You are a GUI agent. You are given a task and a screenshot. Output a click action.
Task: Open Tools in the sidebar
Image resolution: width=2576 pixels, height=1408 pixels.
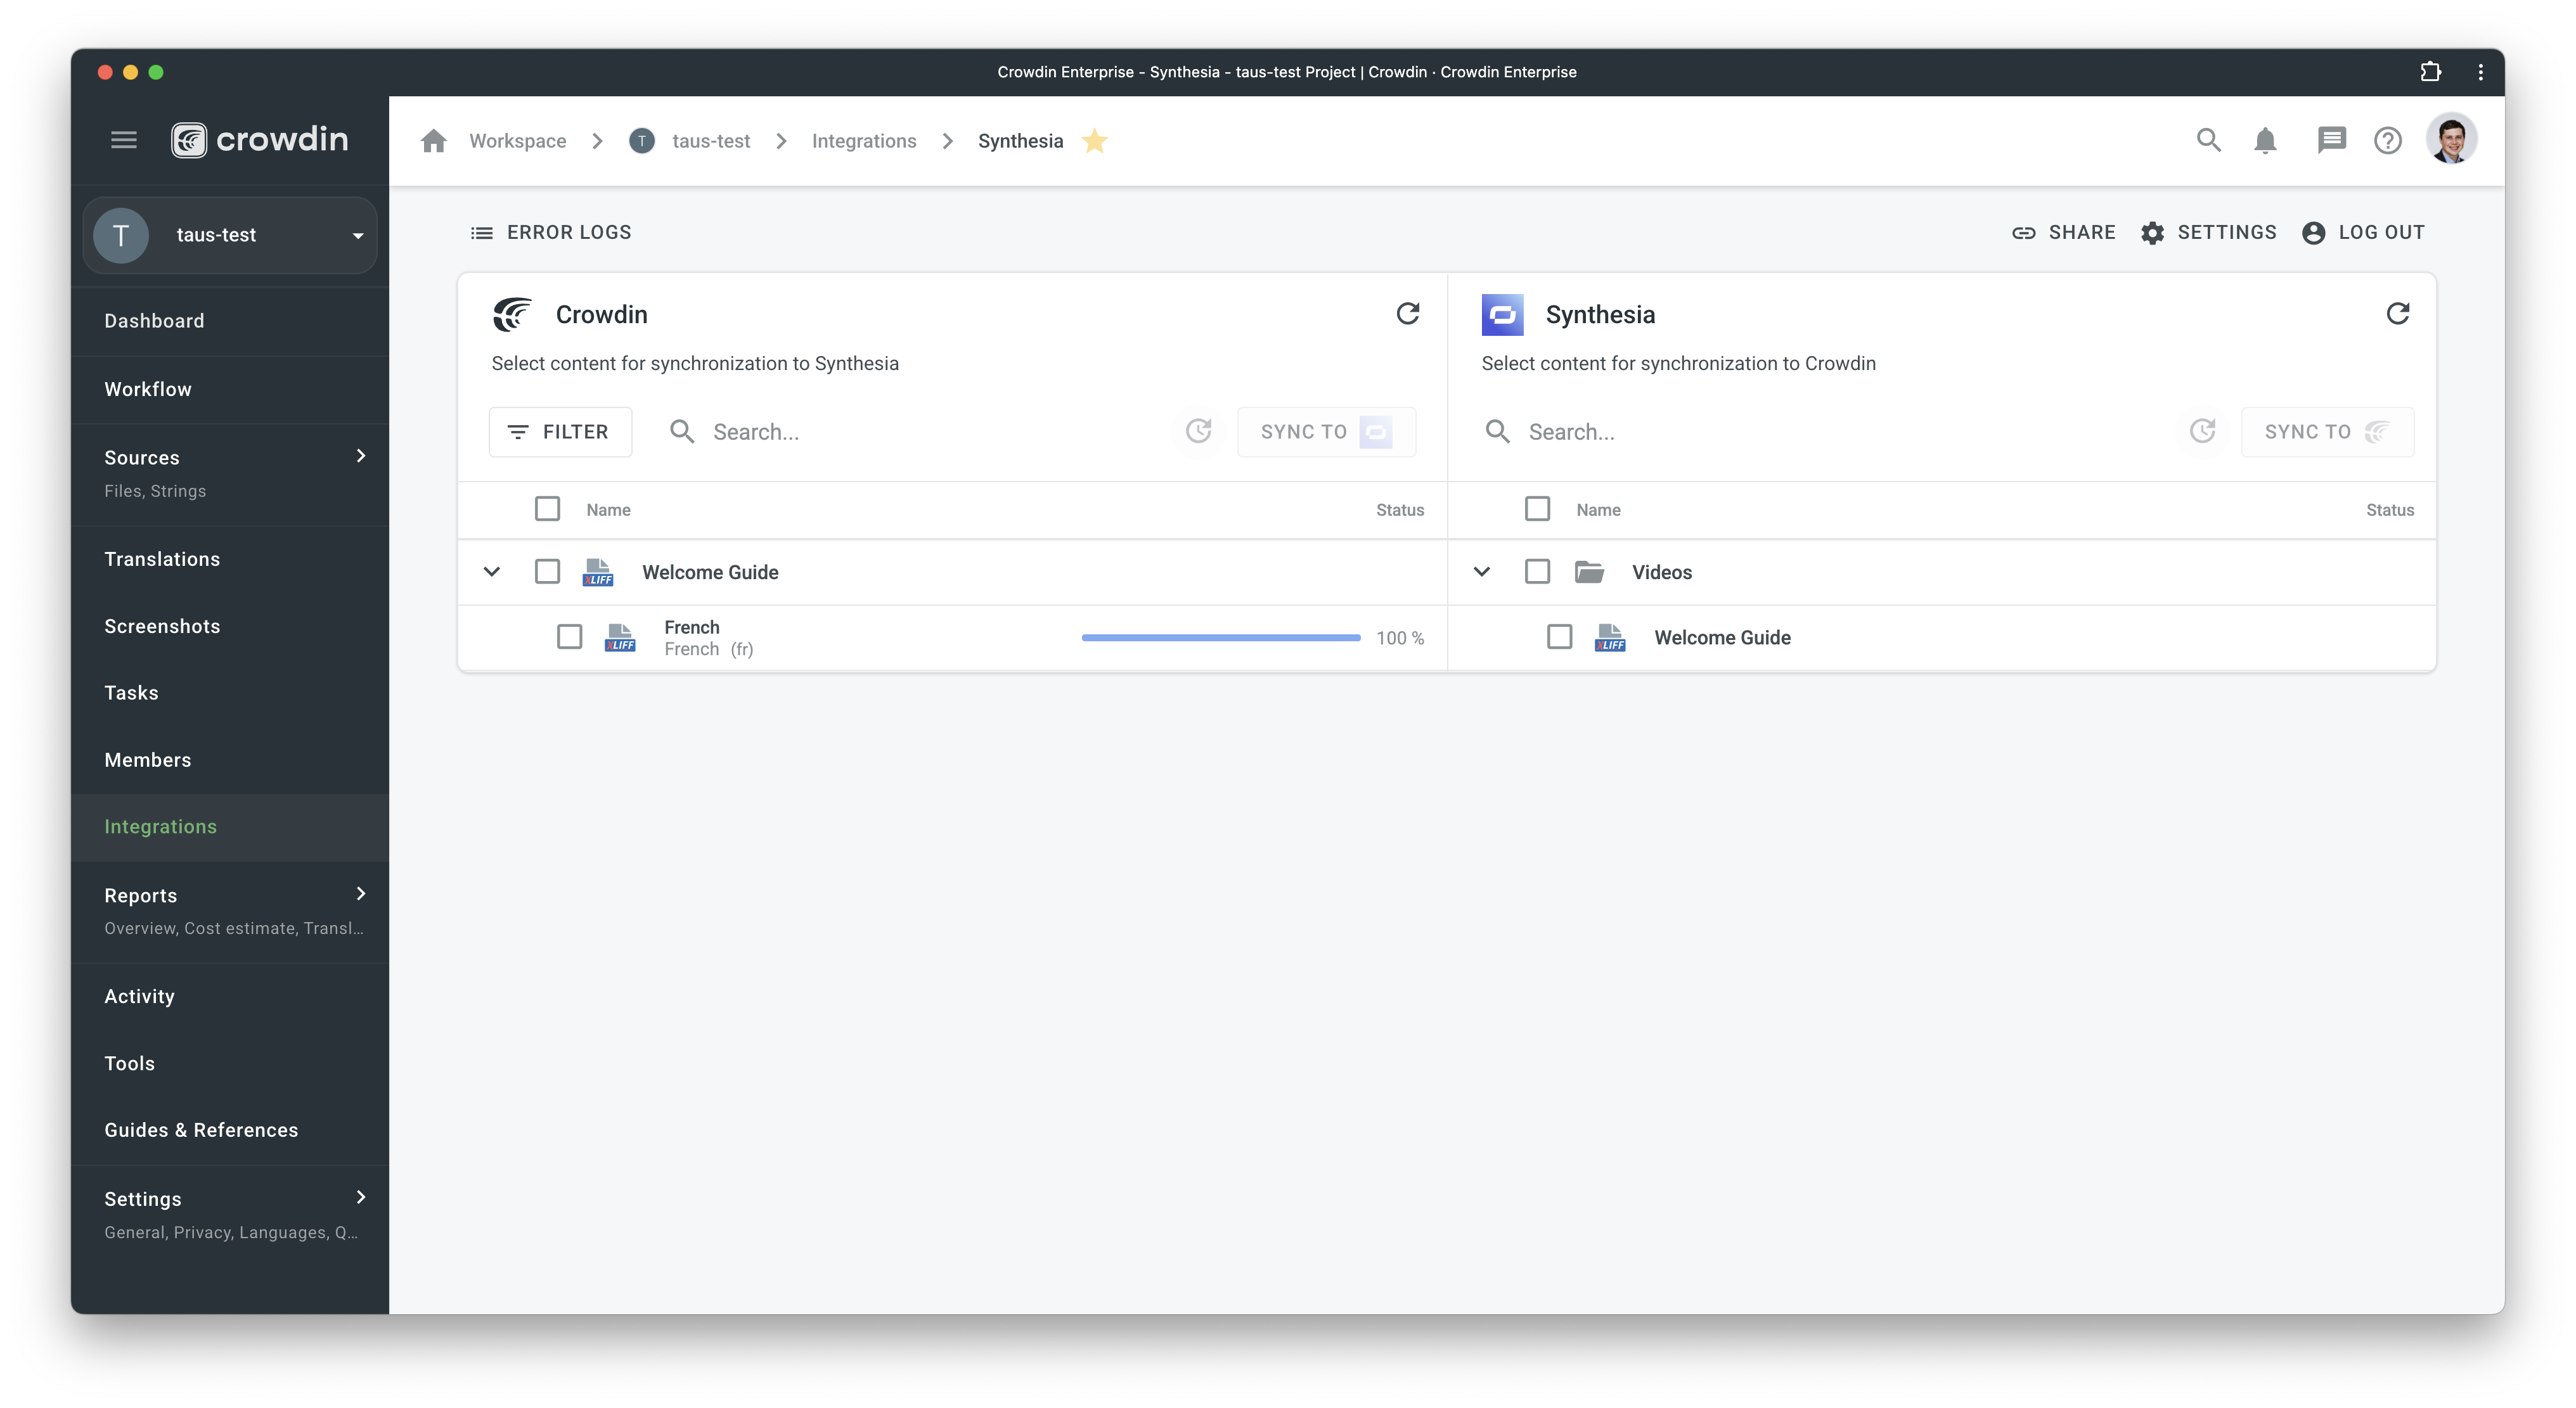point(230,1063)
